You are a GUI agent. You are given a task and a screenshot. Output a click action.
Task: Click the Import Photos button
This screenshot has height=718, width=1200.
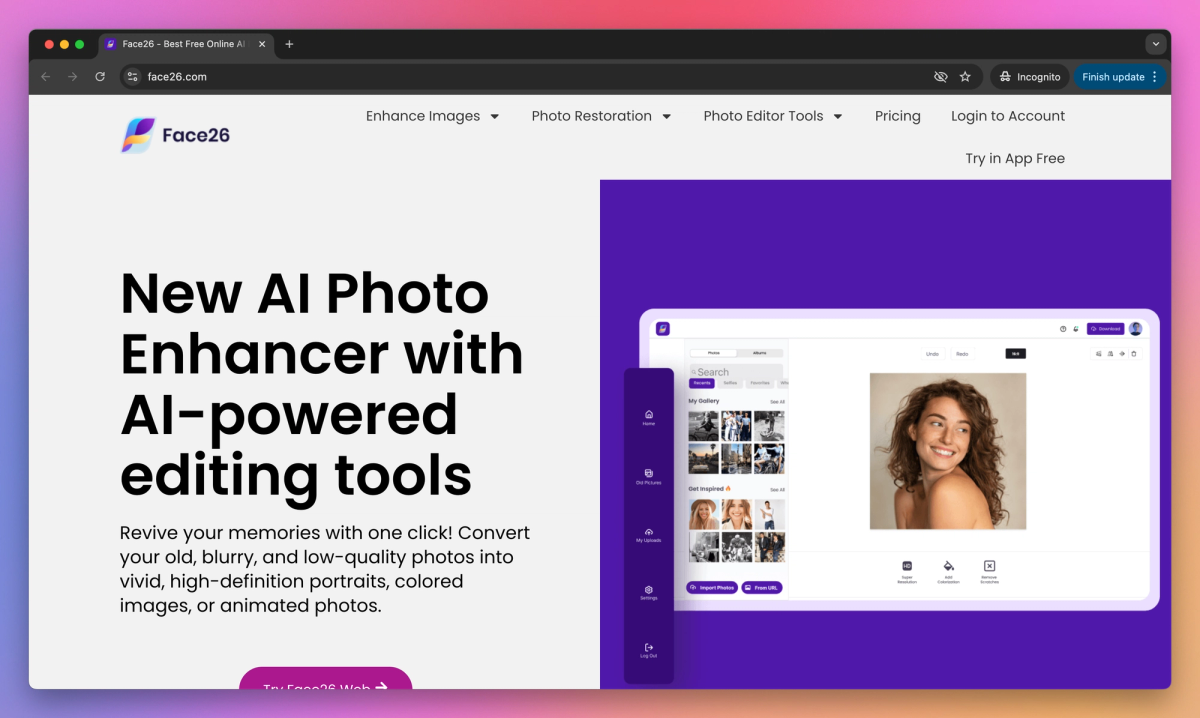(712, 587)
